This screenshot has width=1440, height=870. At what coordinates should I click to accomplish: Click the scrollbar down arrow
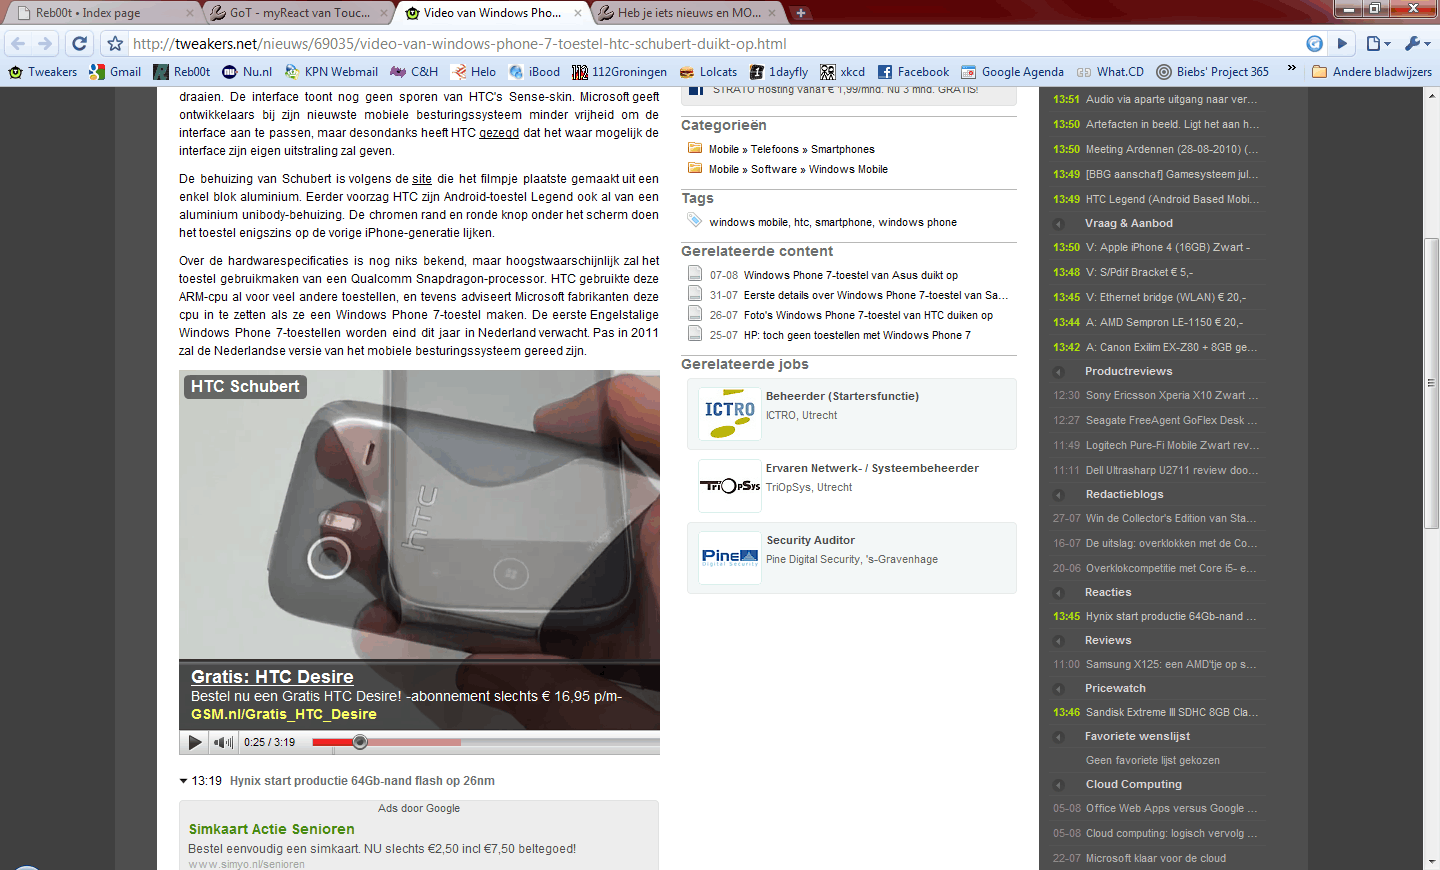coord(1432,861)
